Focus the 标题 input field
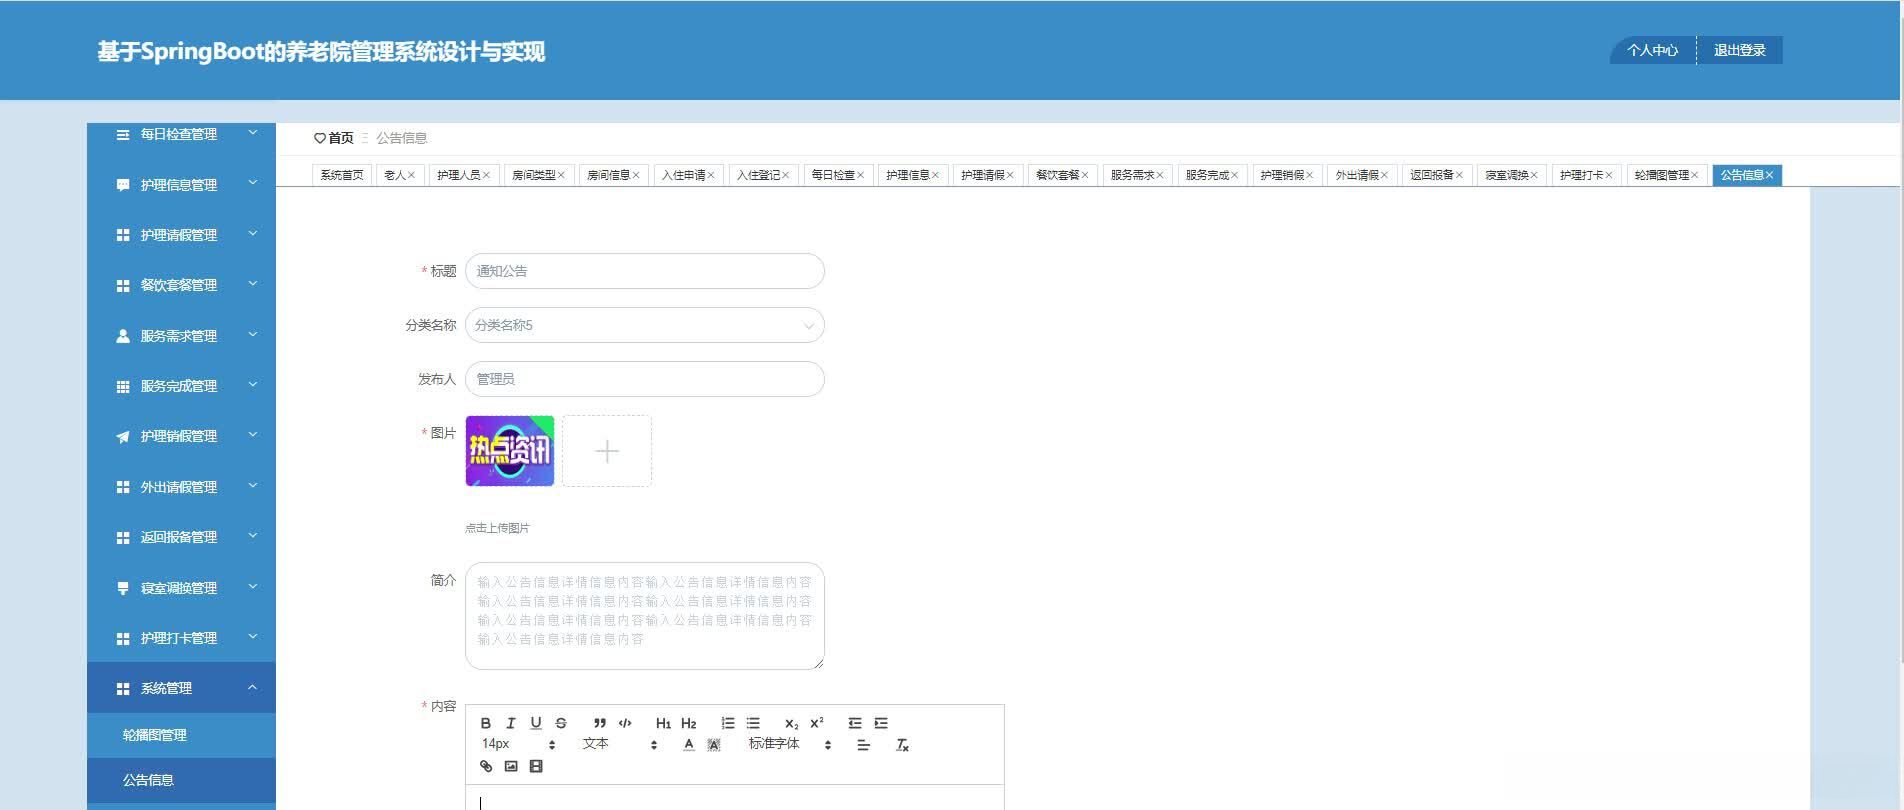 [x=645, y=271]
